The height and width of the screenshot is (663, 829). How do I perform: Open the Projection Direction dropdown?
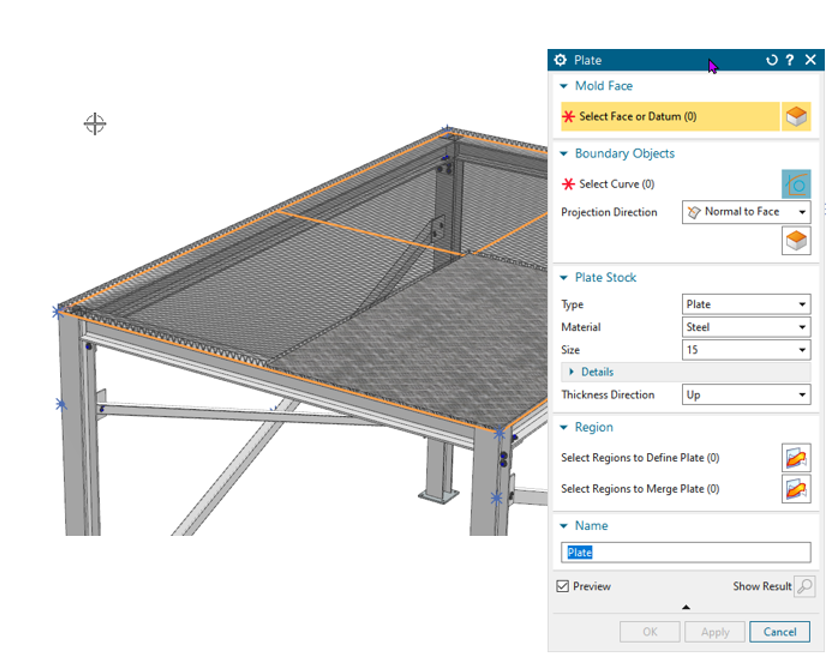tap(746, 212)
